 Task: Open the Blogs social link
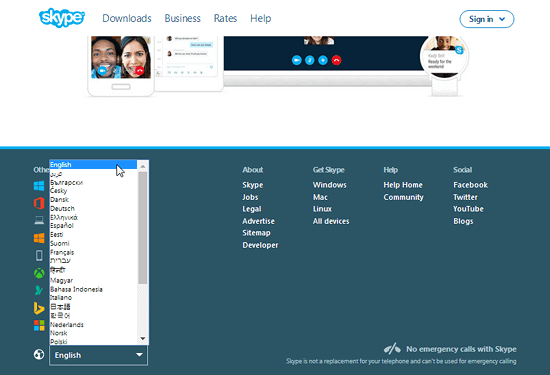463,221
